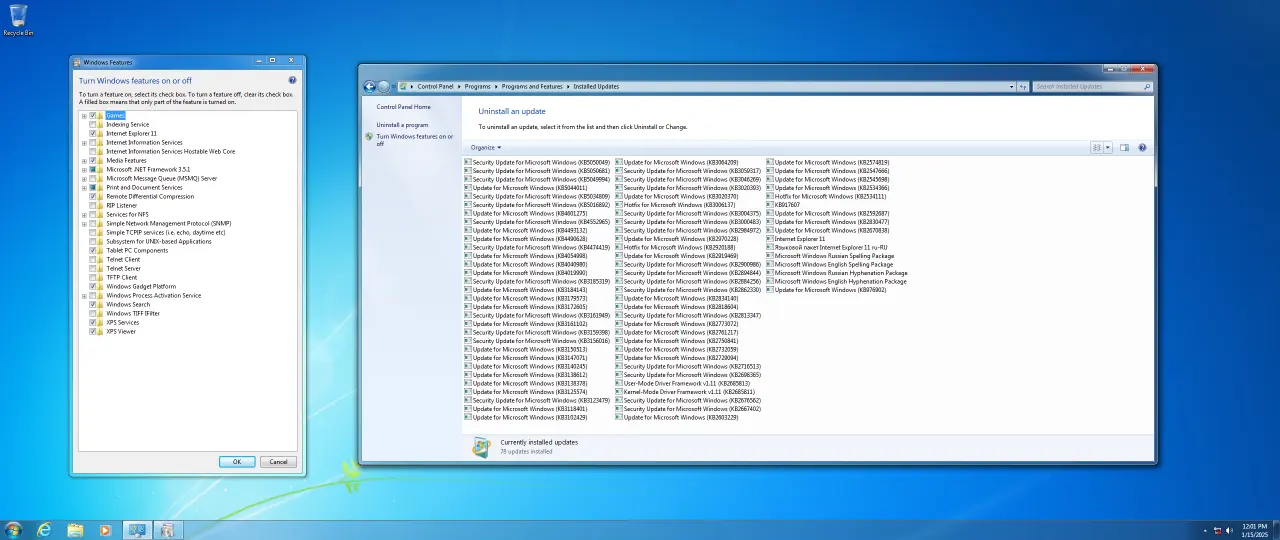This screenshot has width=1280, height=540.
Task: Toggle the Telnet Client checkbox
Action: click(x=93, y=259)
